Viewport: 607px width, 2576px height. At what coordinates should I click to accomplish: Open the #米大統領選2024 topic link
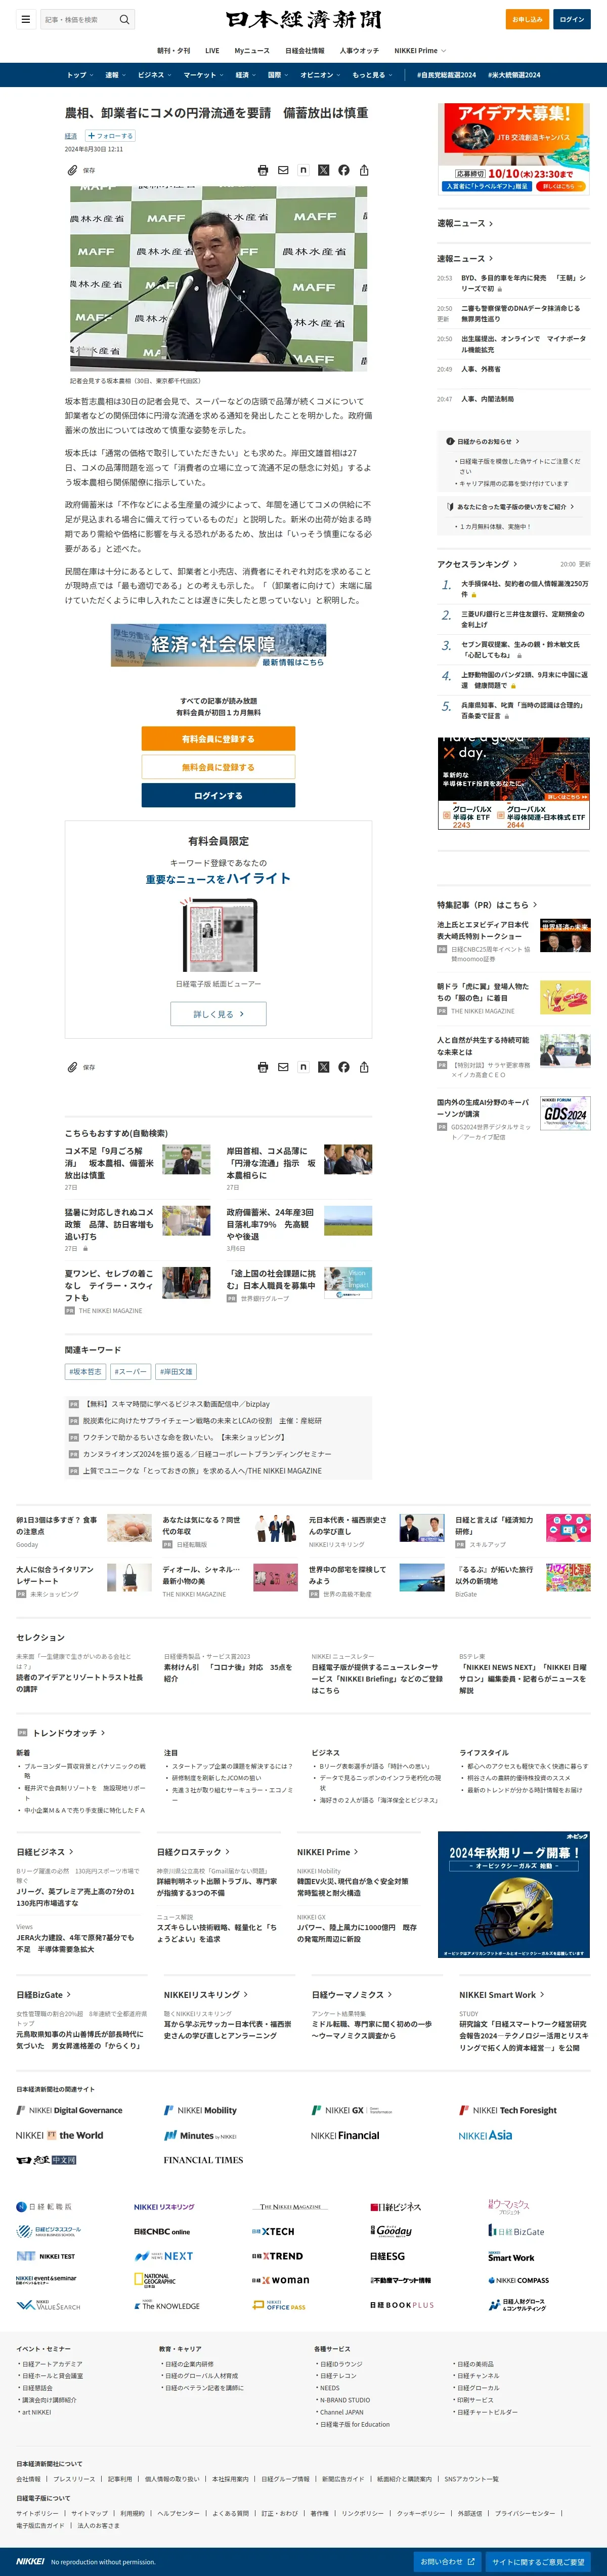coord(514,75)
